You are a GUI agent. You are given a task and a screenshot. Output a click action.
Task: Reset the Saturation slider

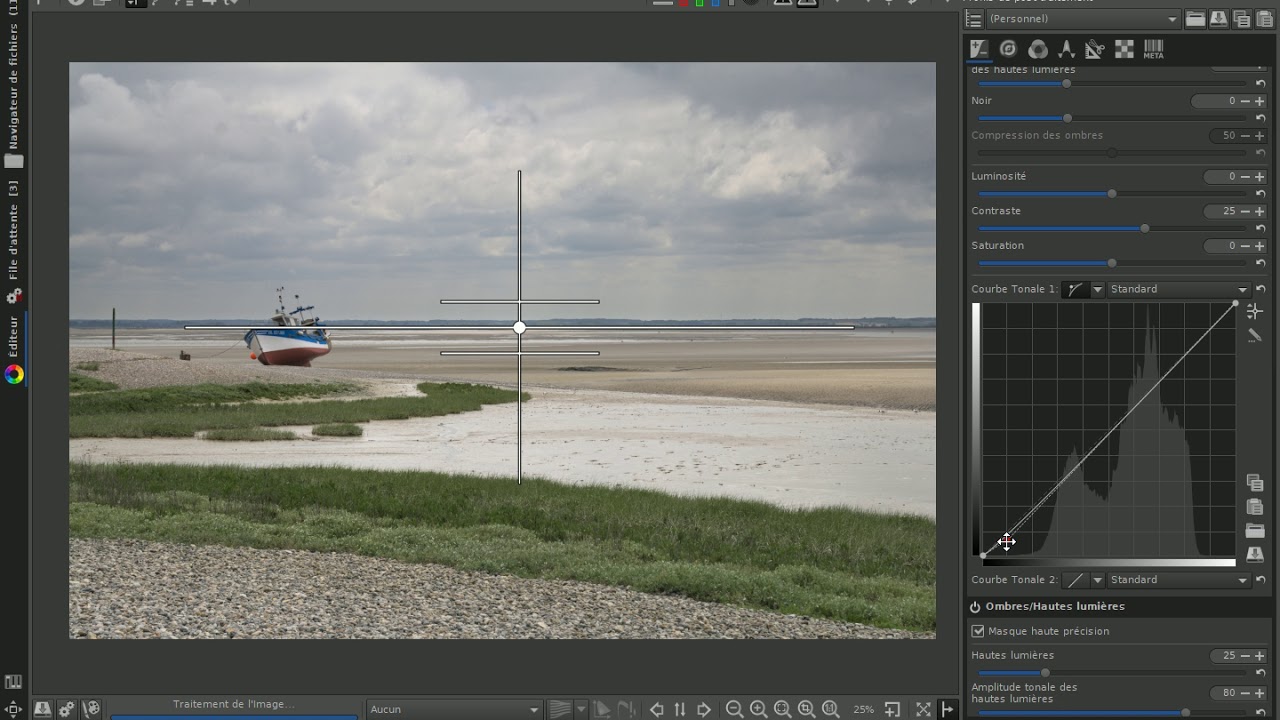1260,263
